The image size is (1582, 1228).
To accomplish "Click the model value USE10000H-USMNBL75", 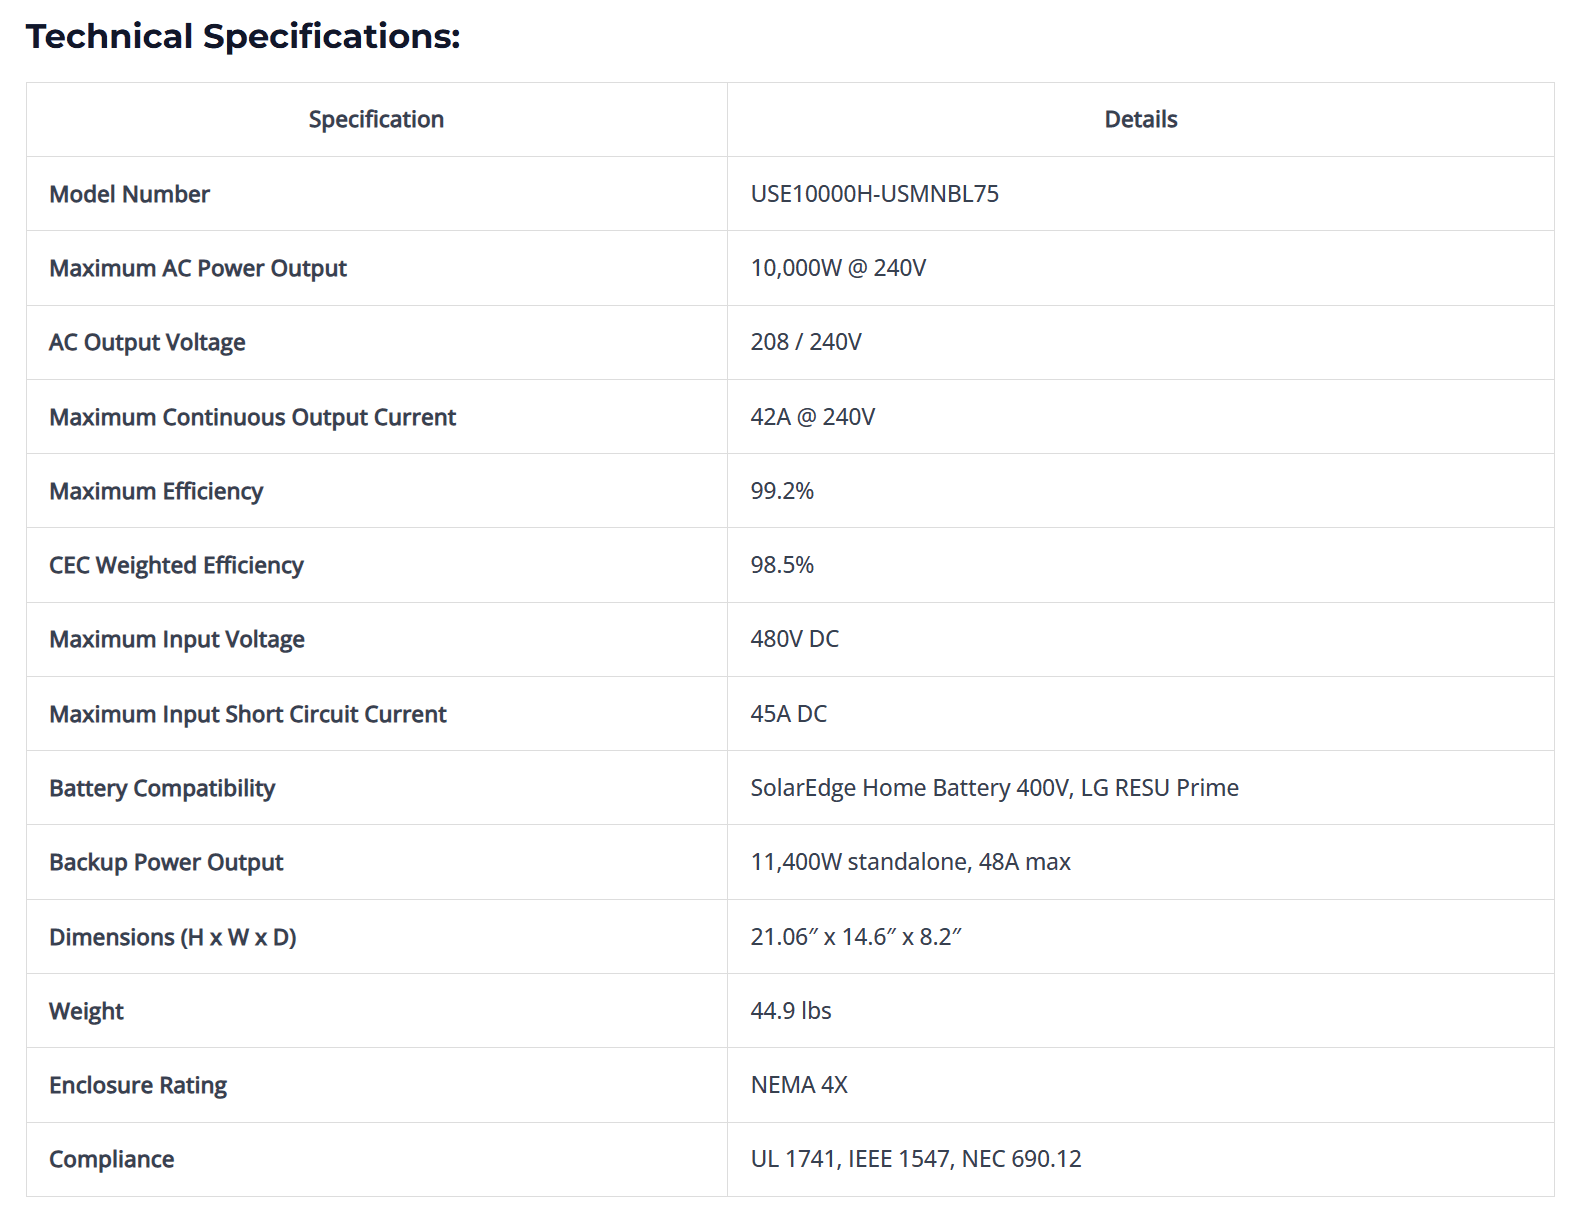I will pyautogui.click(x=875, y=194).
